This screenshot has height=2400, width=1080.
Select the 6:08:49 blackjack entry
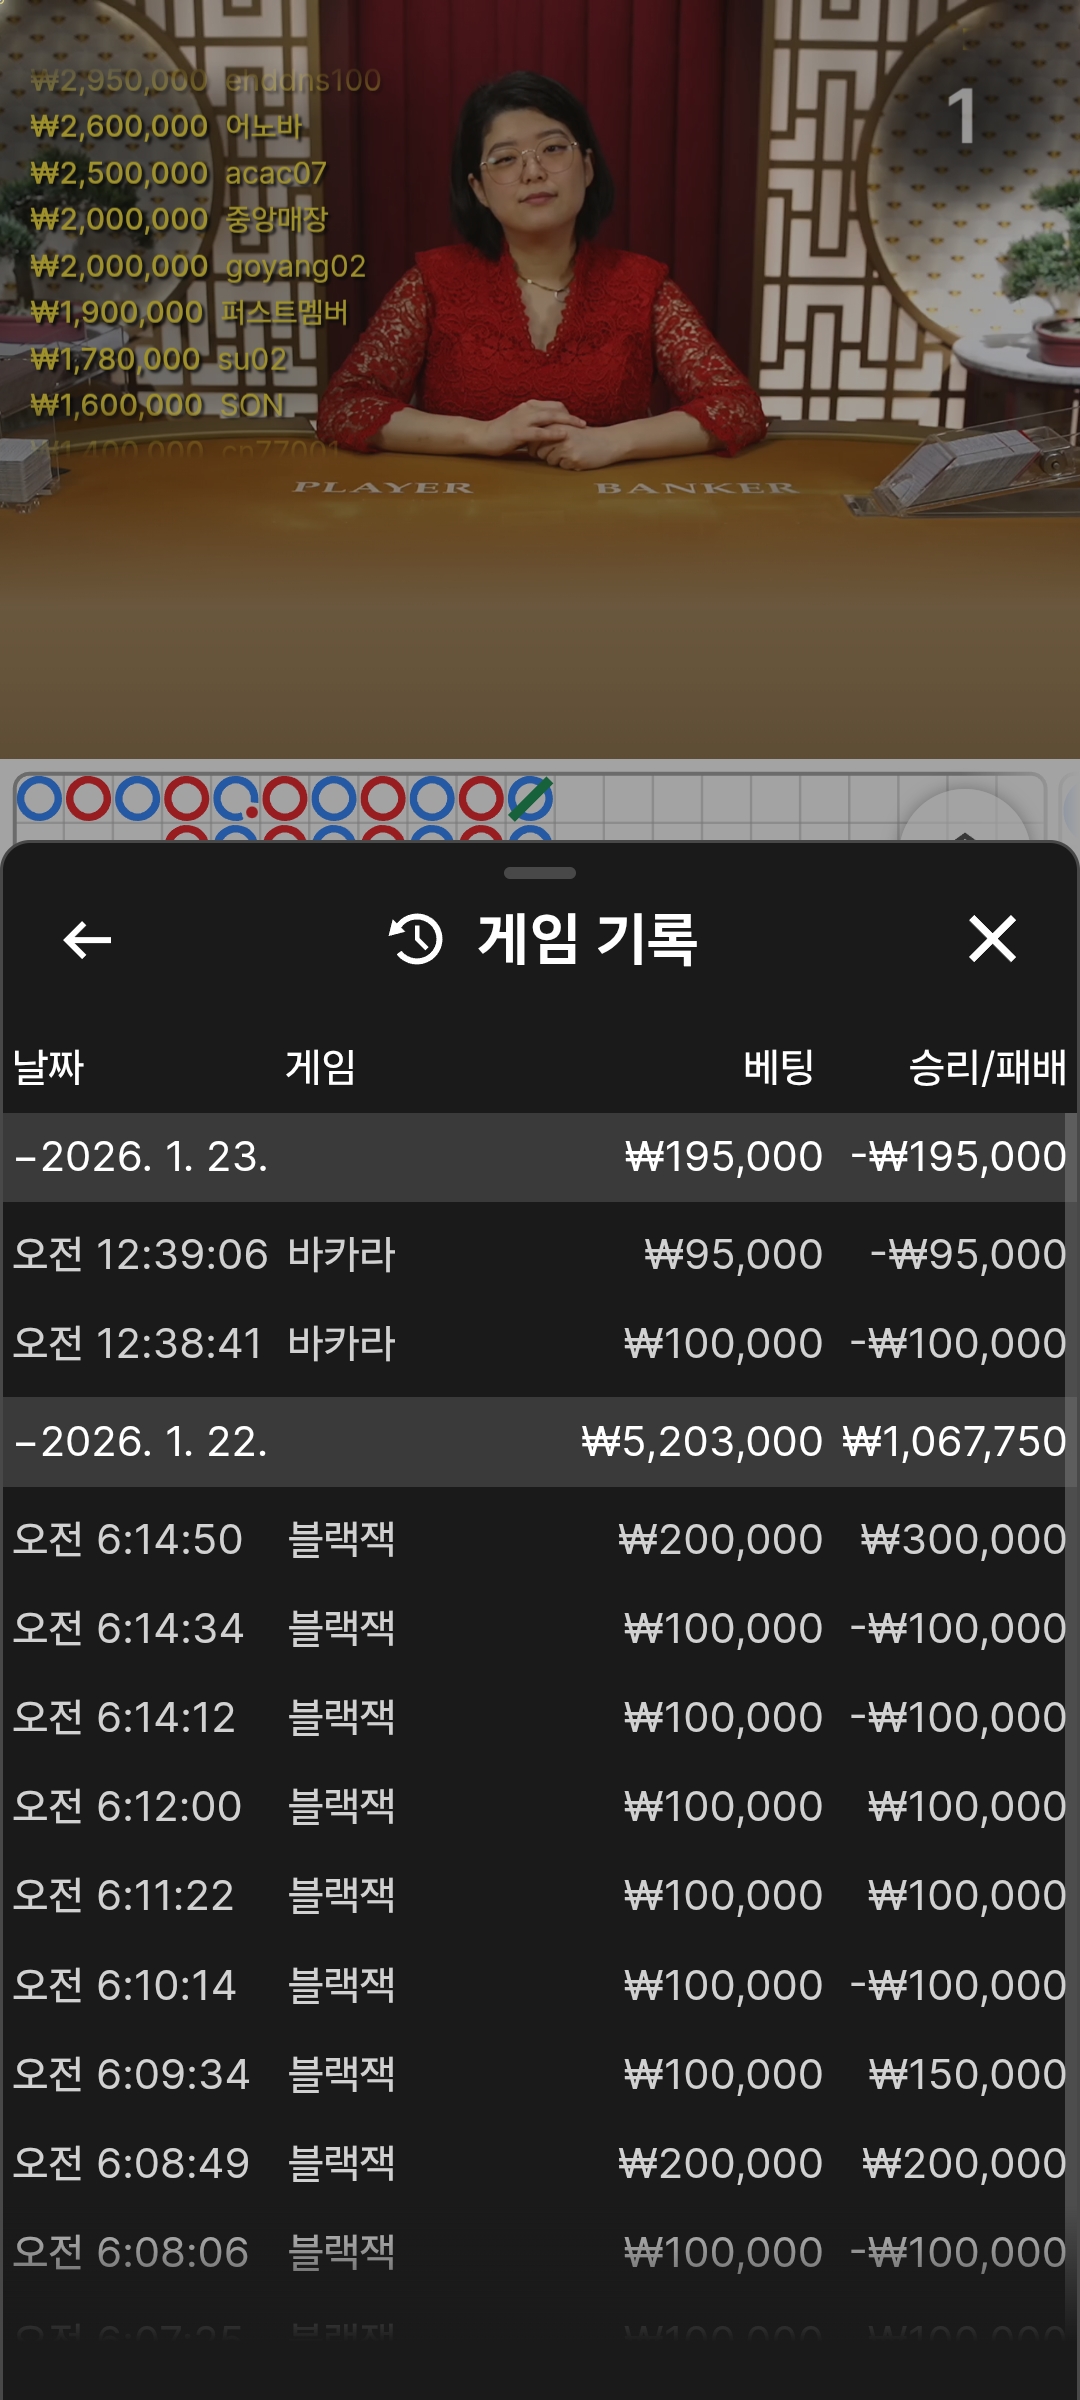click(x=540, y=2163)
